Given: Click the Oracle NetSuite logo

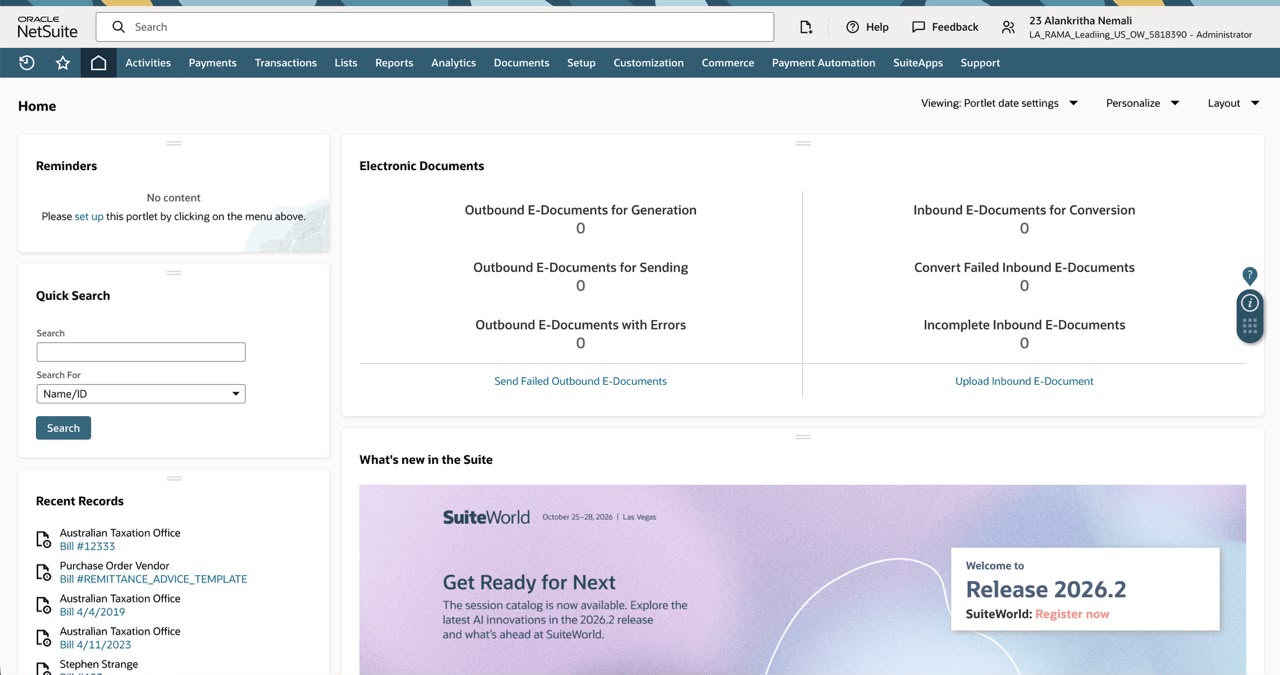Looking at the screenshot, I should (x=47, y=27).
